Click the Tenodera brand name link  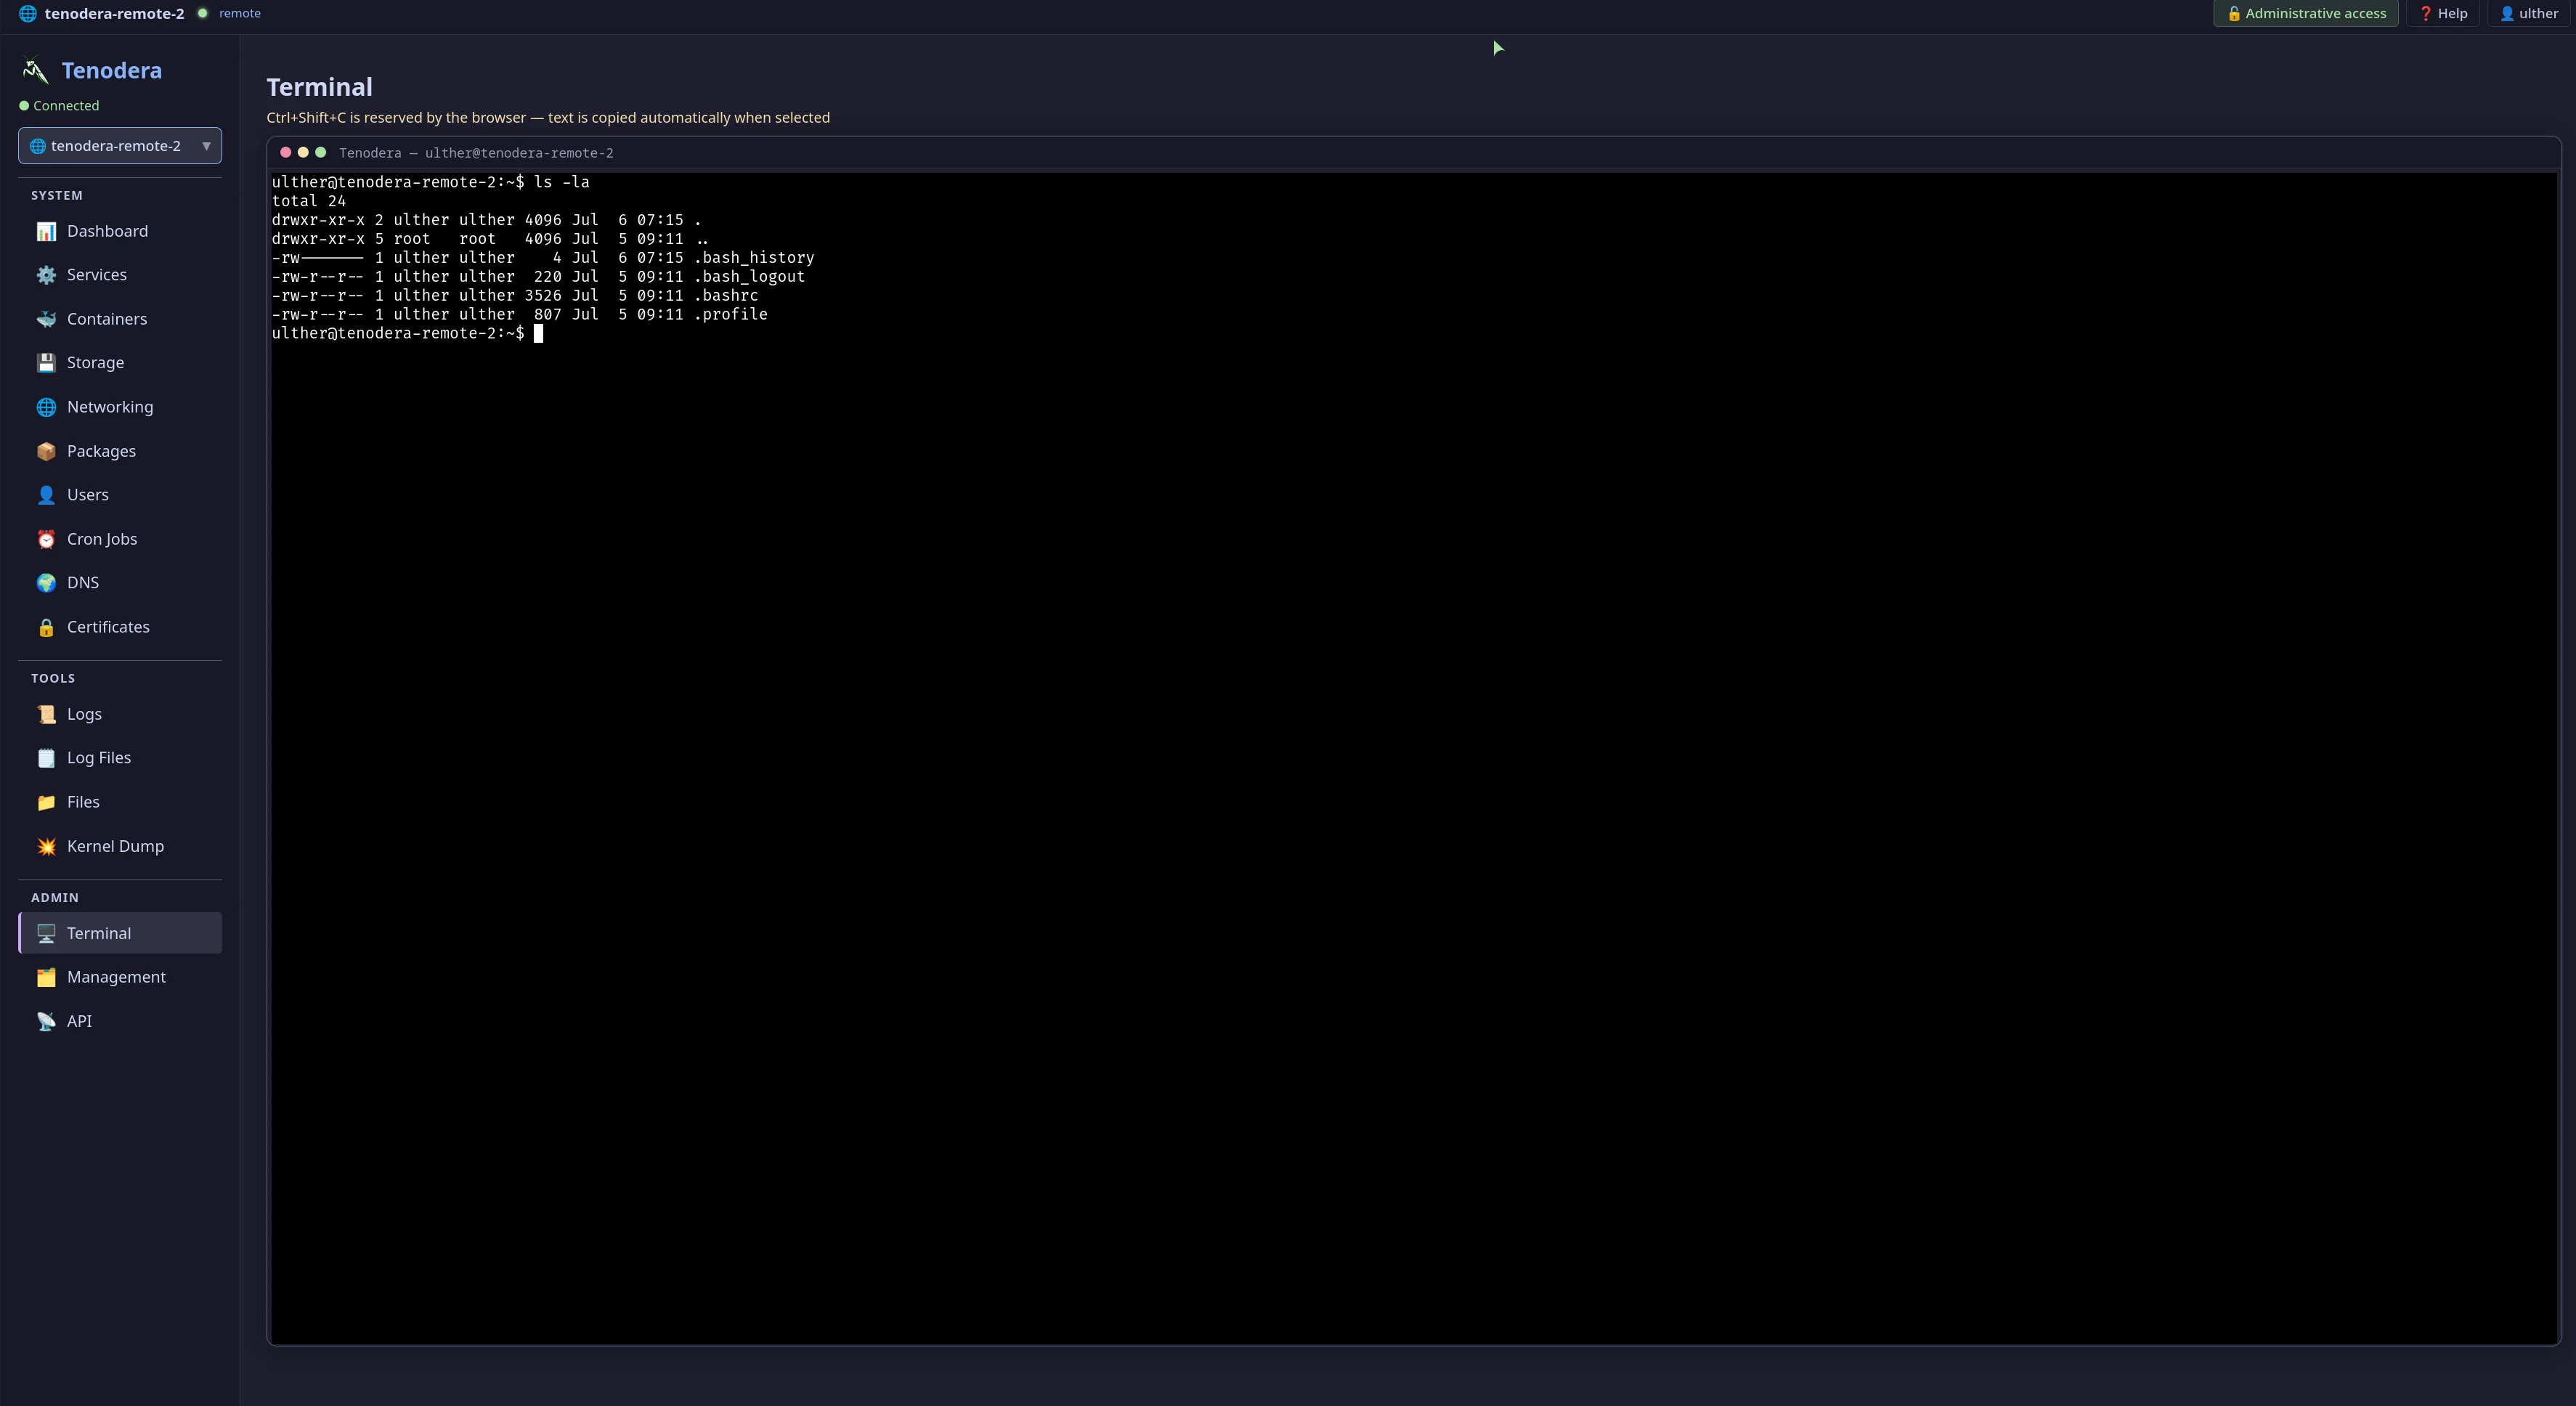[112, 70]
